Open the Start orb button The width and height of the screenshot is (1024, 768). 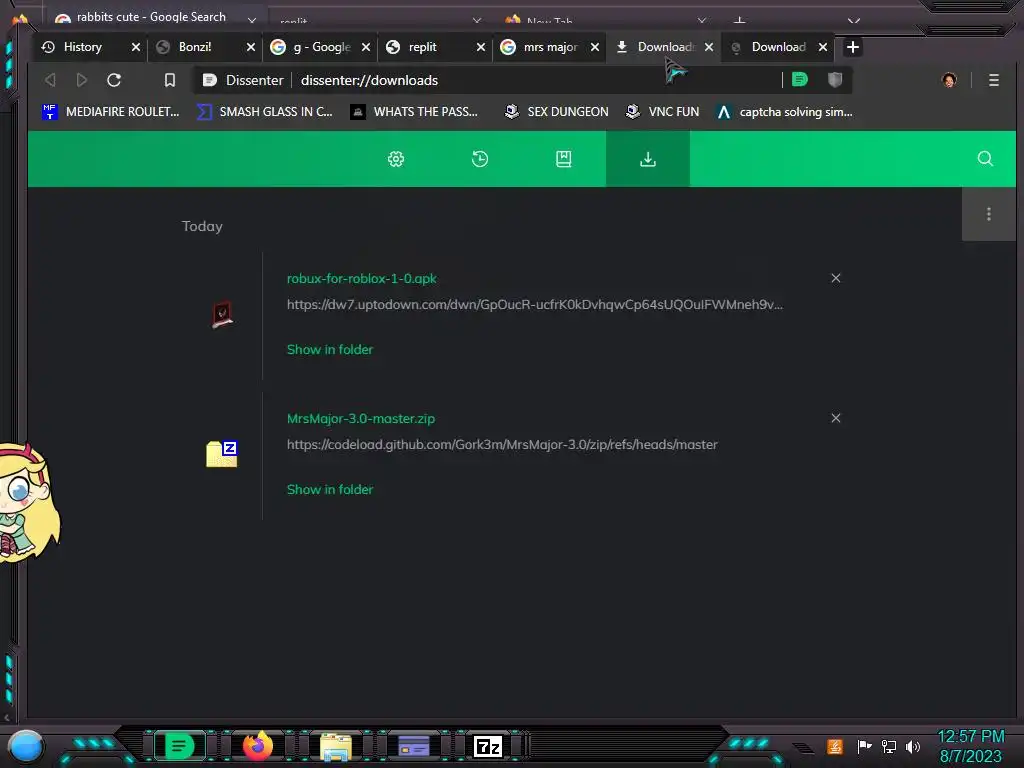(x=26, y=746)
